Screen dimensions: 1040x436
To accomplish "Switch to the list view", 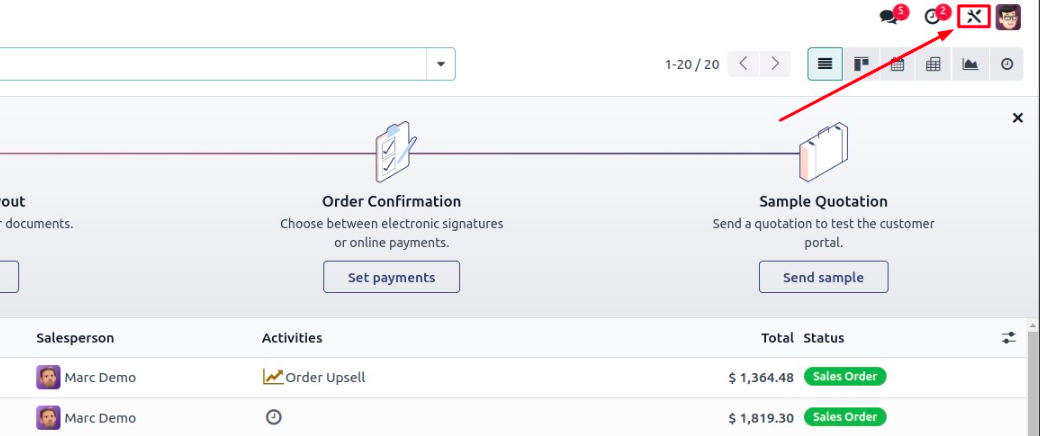I will 824,64.
